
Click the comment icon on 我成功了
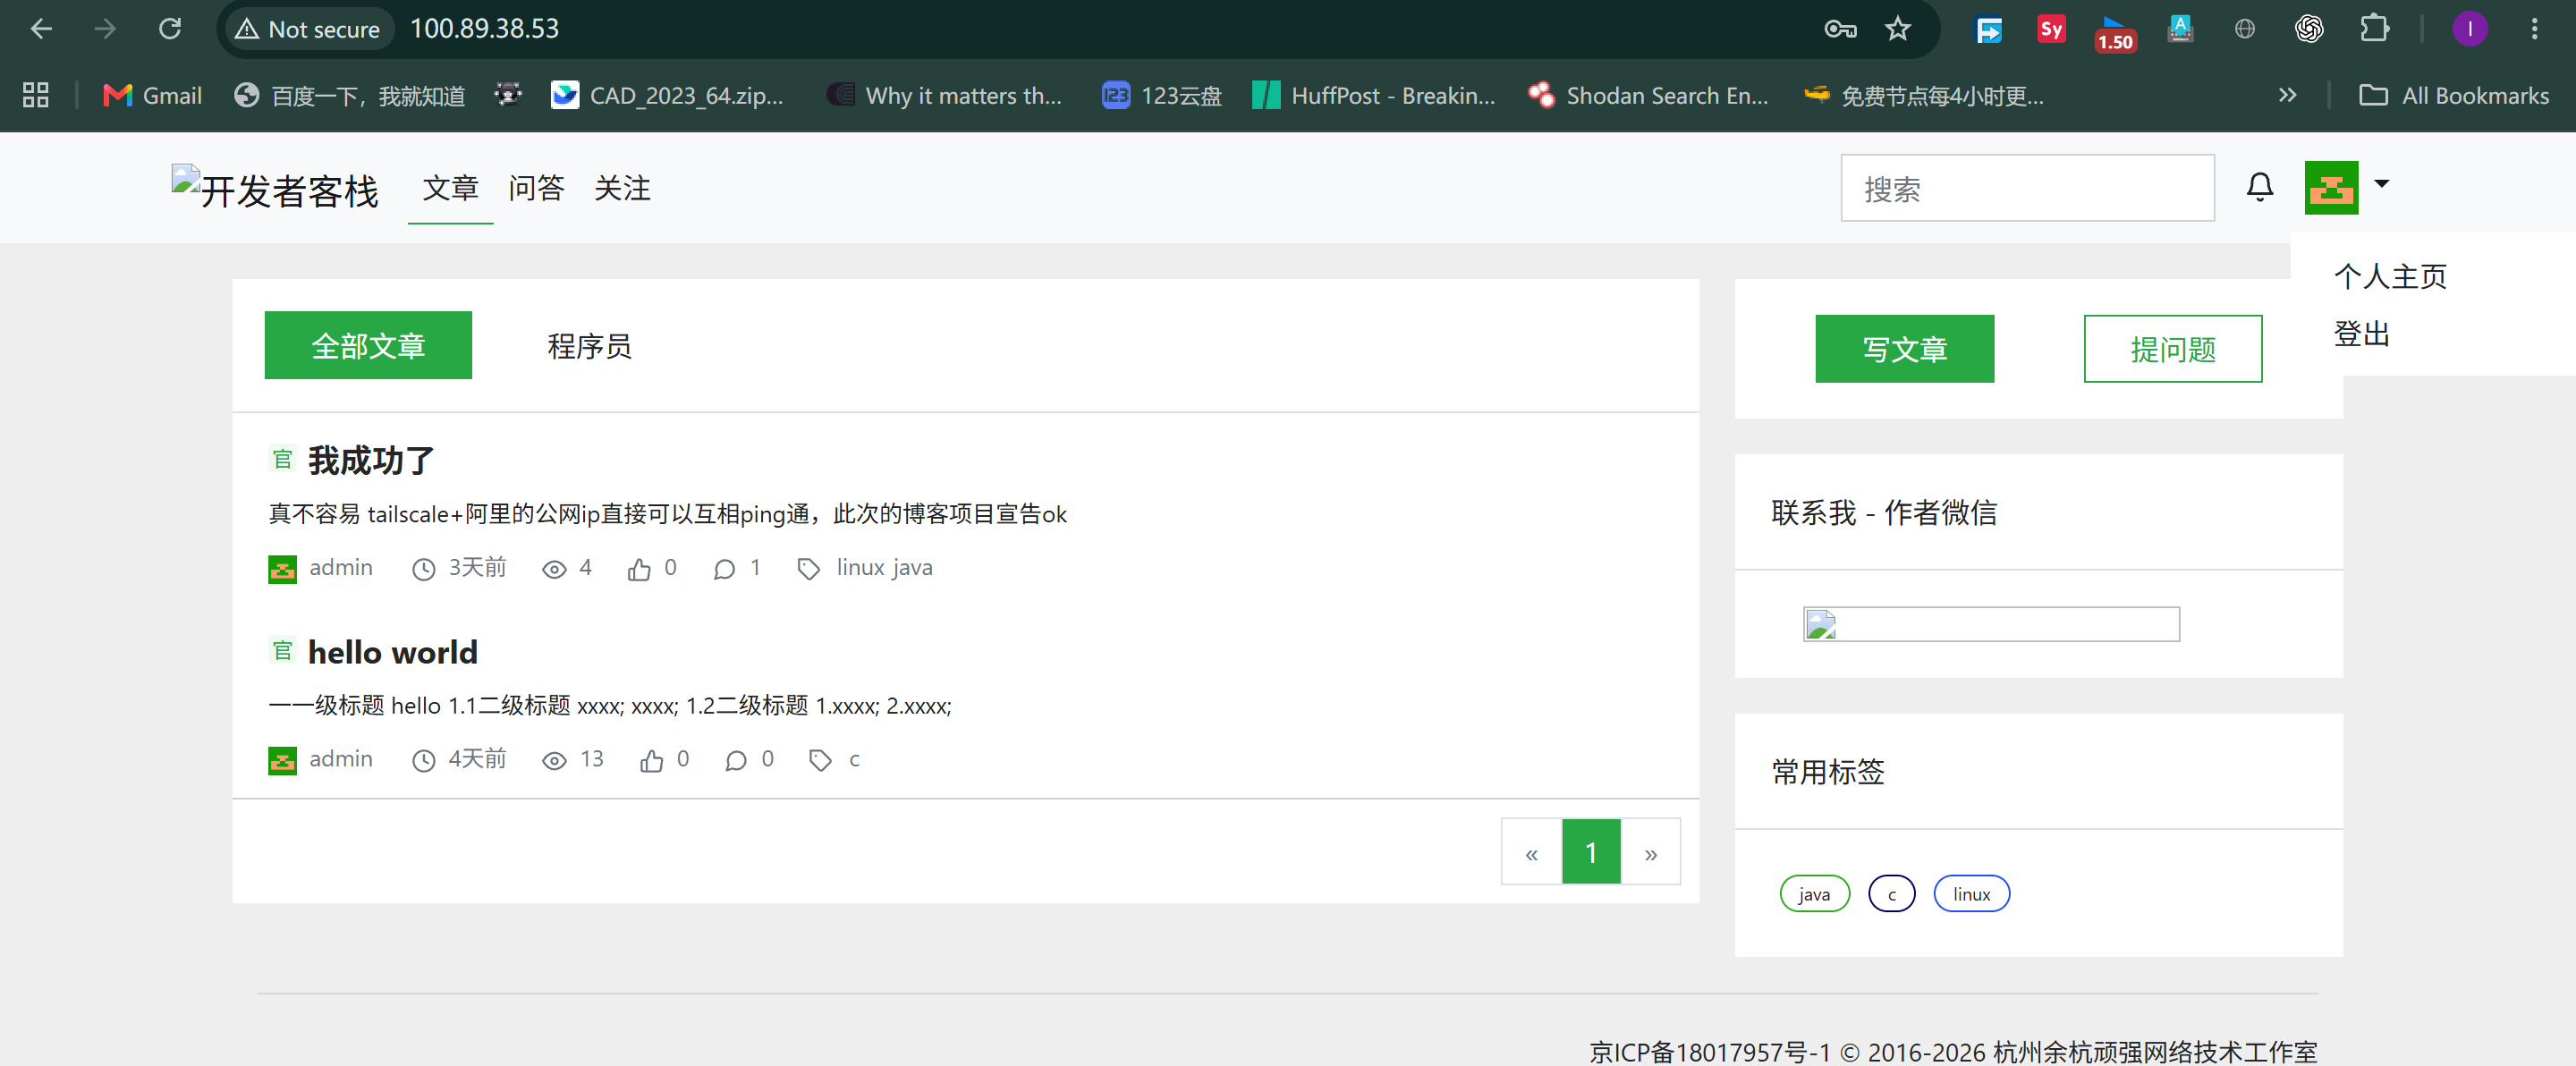point(724,569)
